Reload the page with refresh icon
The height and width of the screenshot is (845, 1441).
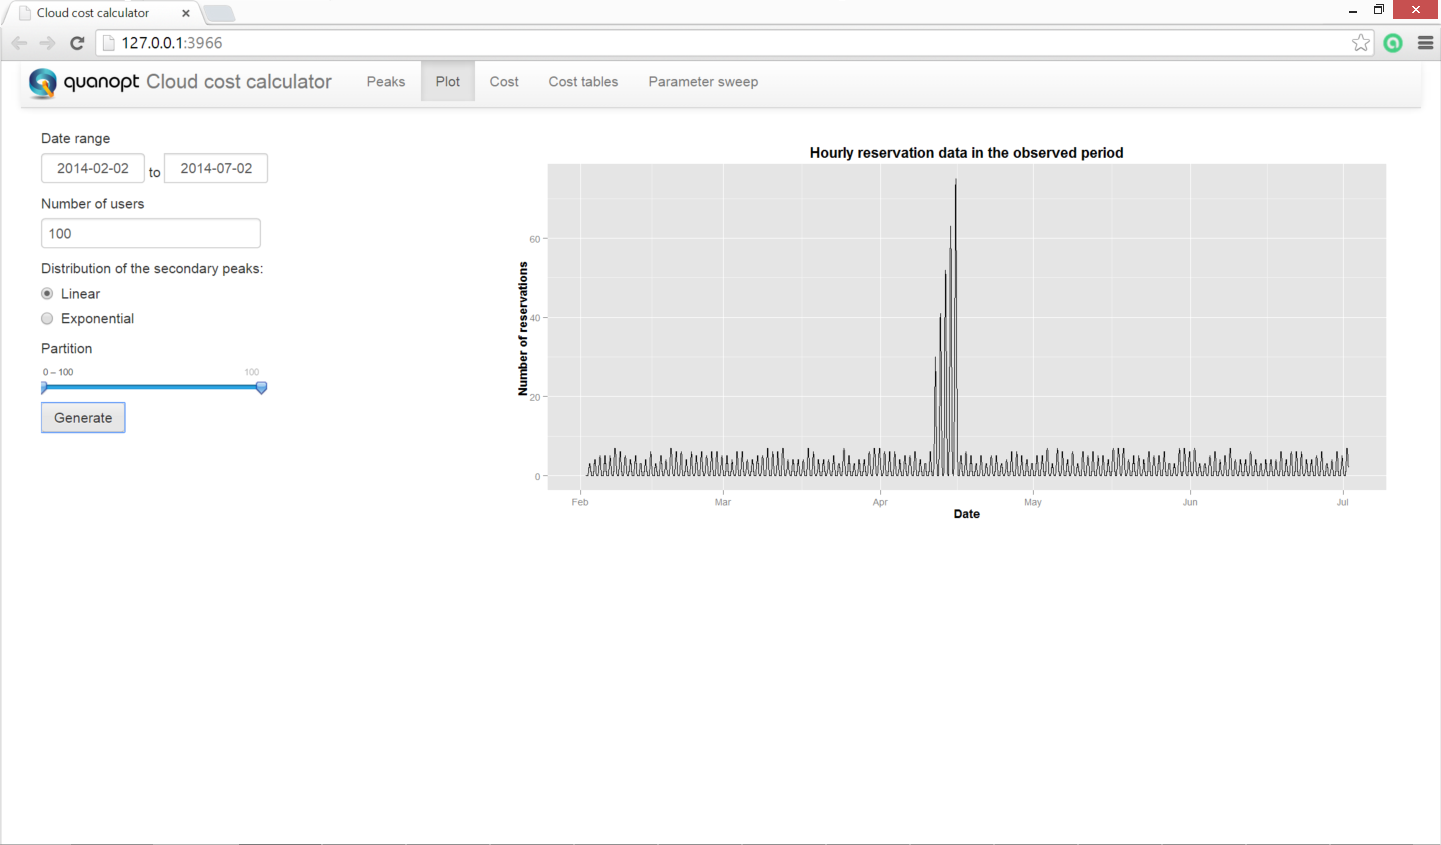pos(77,43)
